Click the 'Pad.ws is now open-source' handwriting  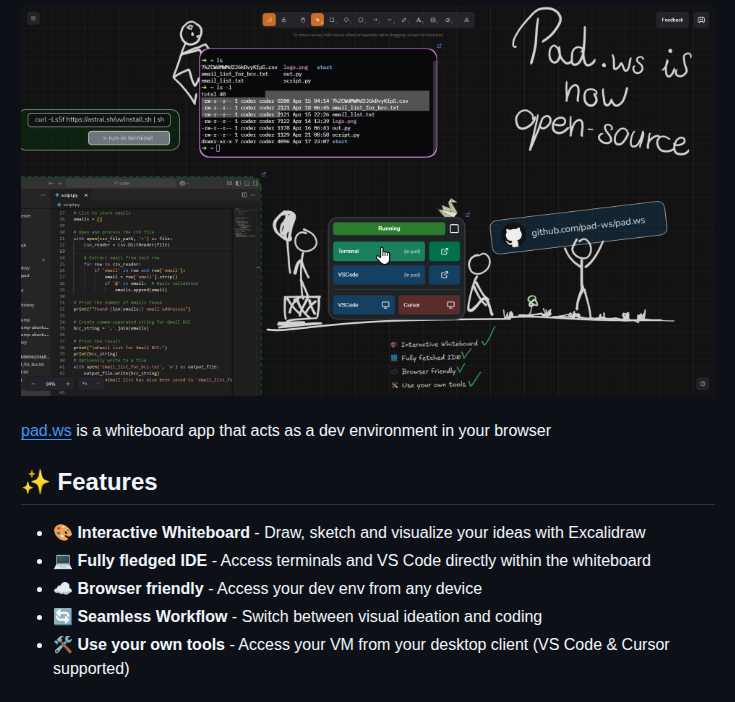(602, 82)
